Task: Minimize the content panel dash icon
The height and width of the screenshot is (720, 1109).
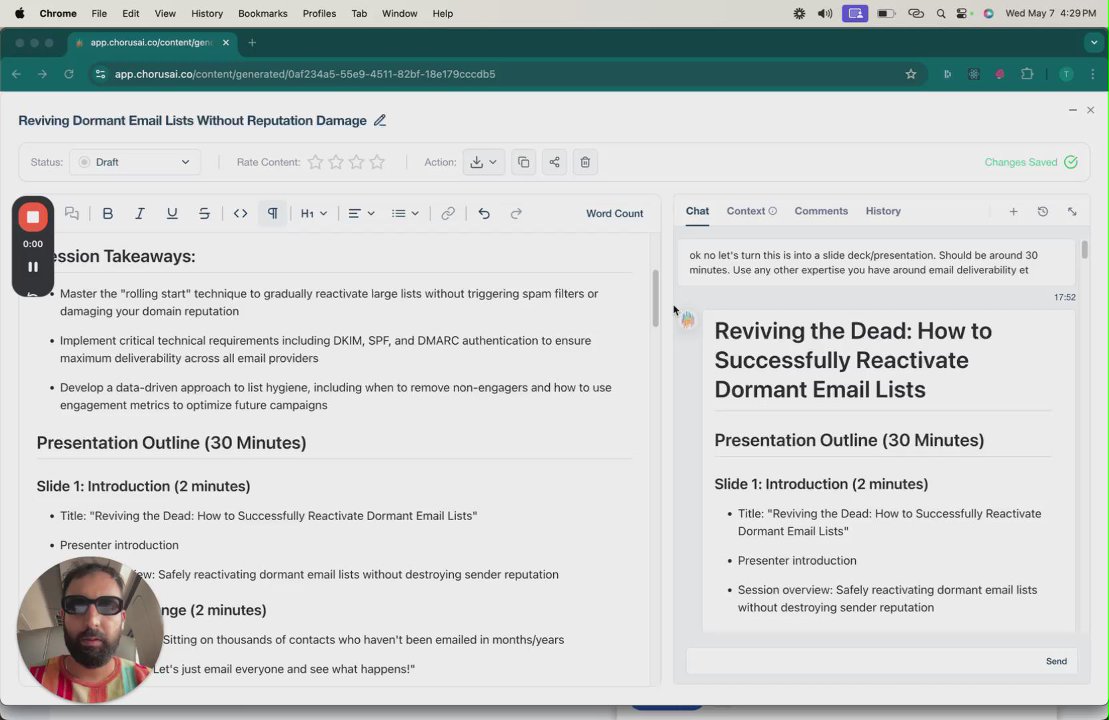Action: (1073, 110)
